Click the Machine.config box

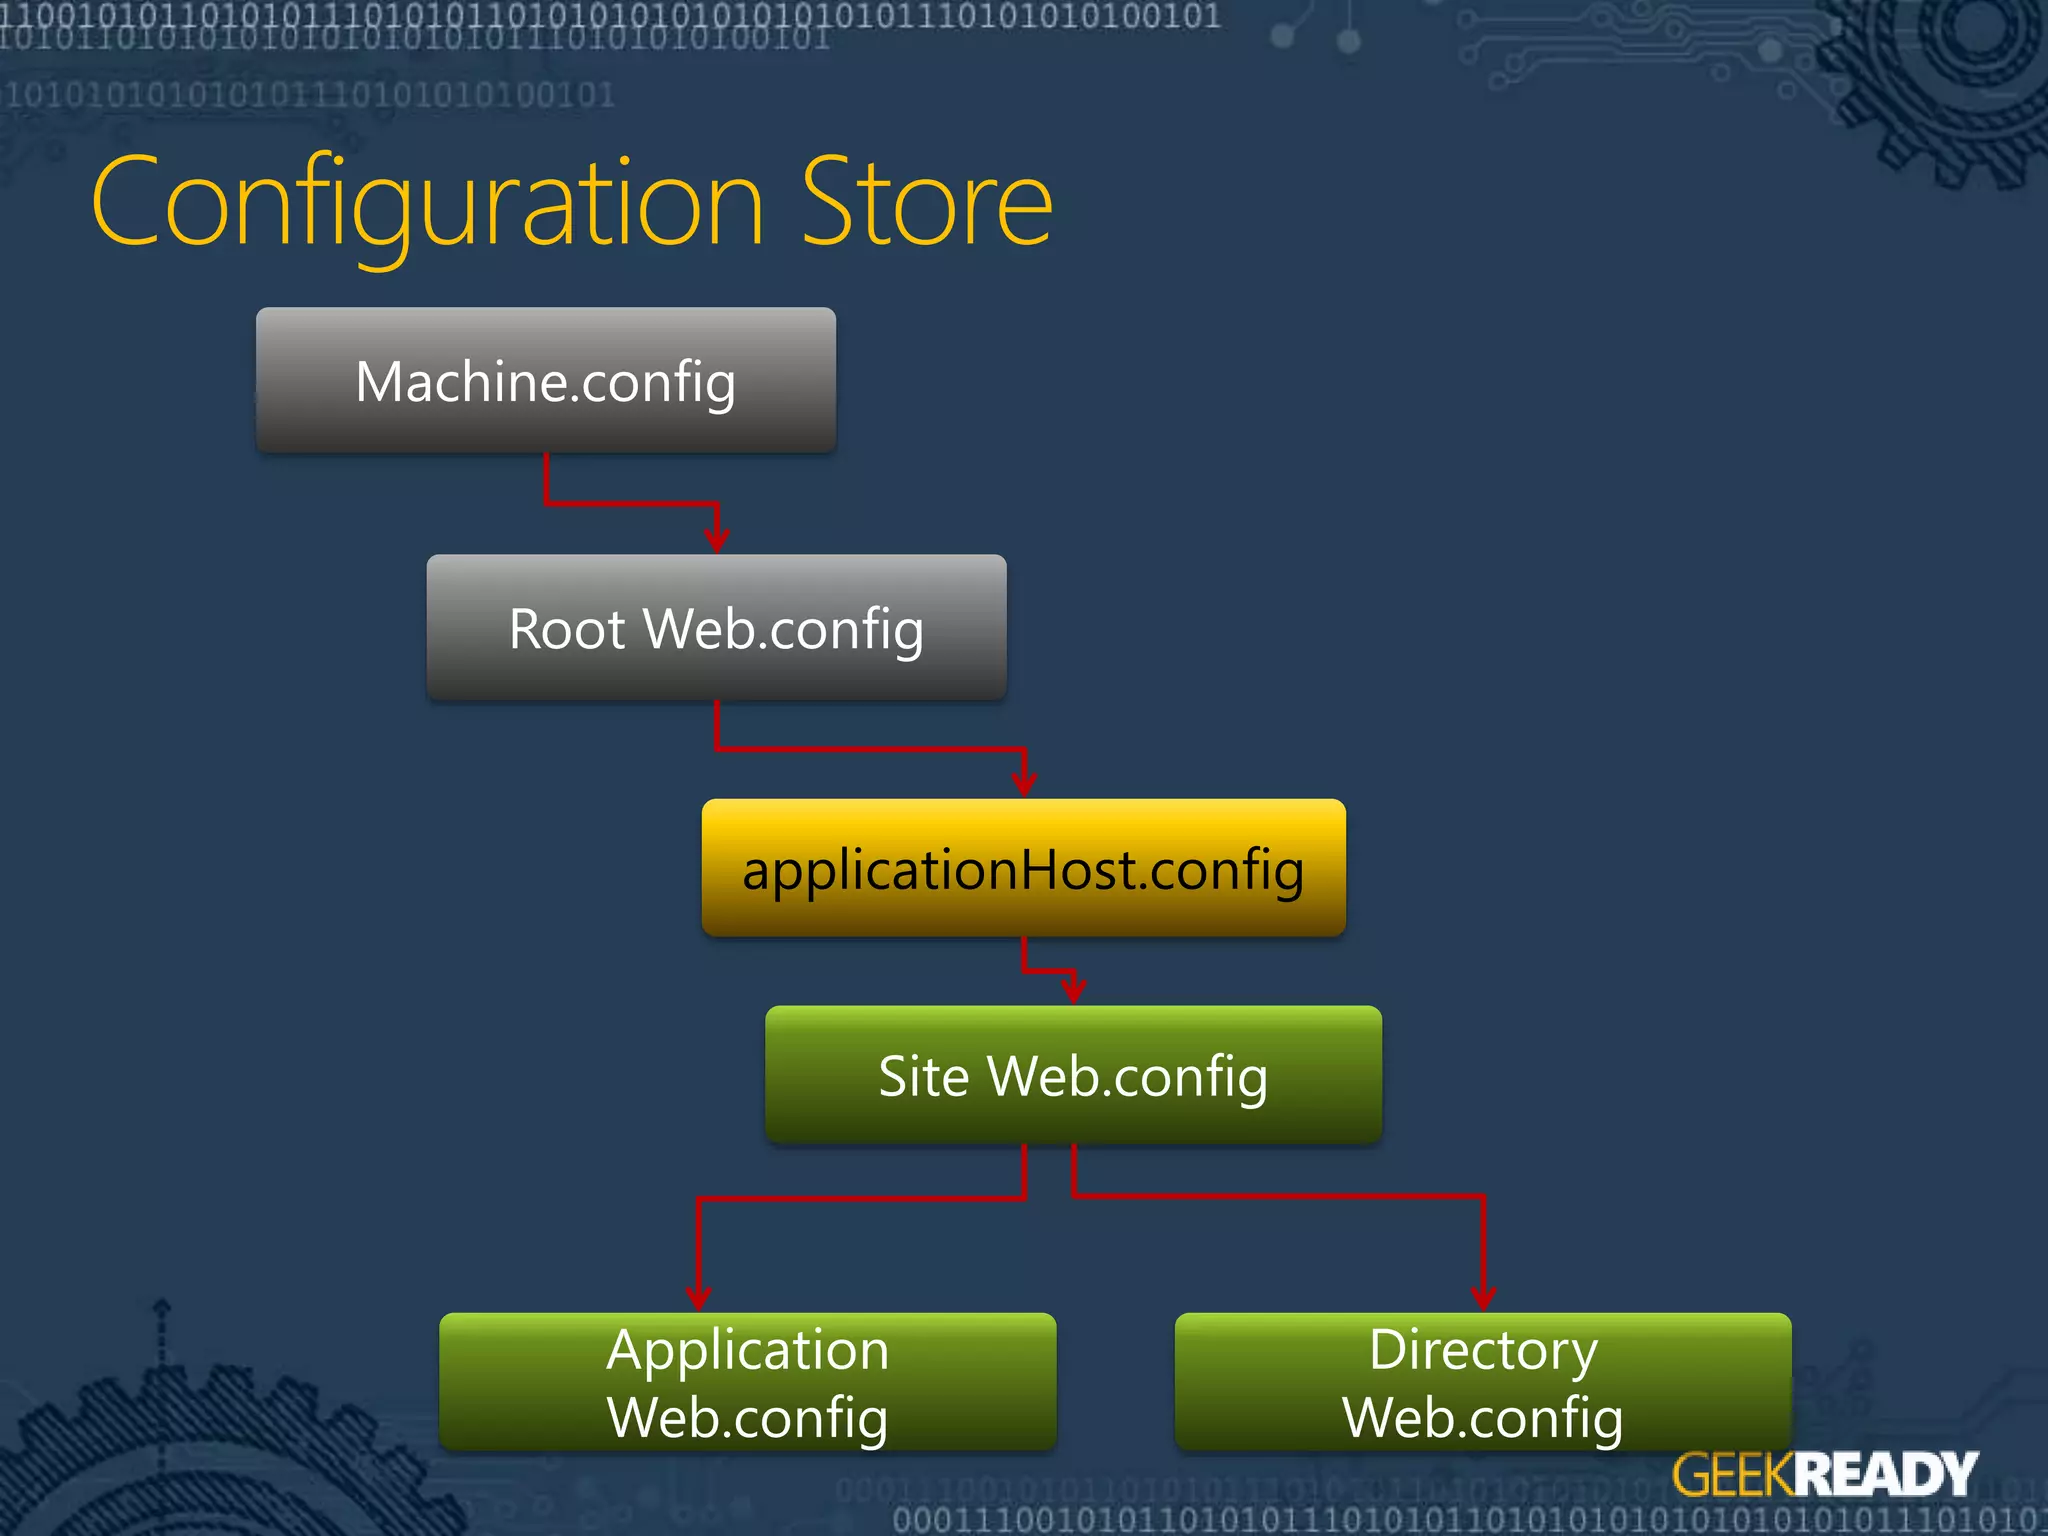click(x=546, y=381)
